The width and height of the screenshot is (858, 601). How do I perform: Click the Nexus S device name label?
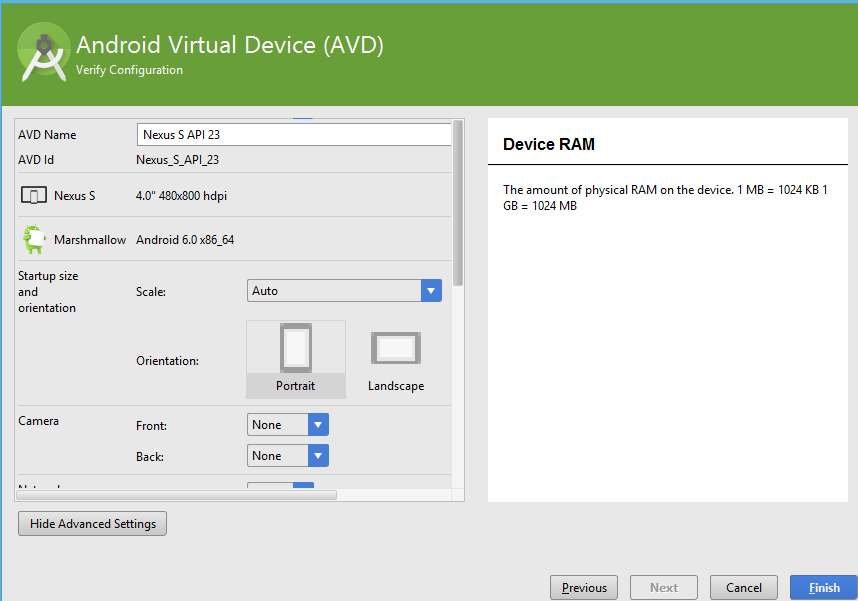pyautogui.click(x=74, y=196)
